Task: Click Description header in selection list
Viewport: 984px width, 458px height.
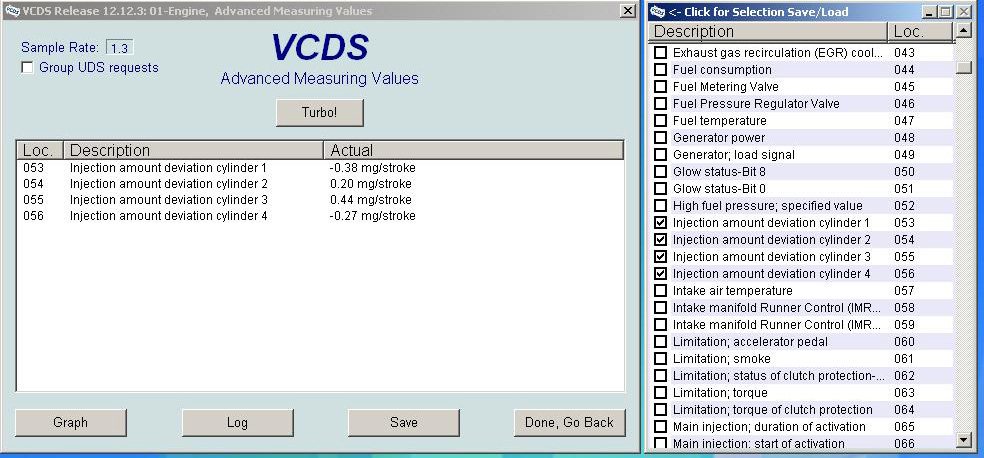Action: pyautogui.click(x=769, y=31)
